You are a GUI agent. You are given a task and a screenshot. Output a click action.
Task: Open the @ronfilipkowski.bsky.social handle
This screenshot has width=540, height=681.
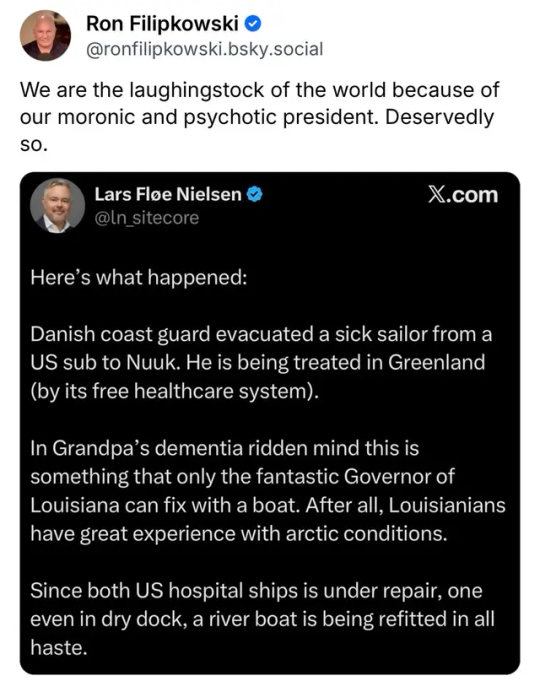pos(205,49)
